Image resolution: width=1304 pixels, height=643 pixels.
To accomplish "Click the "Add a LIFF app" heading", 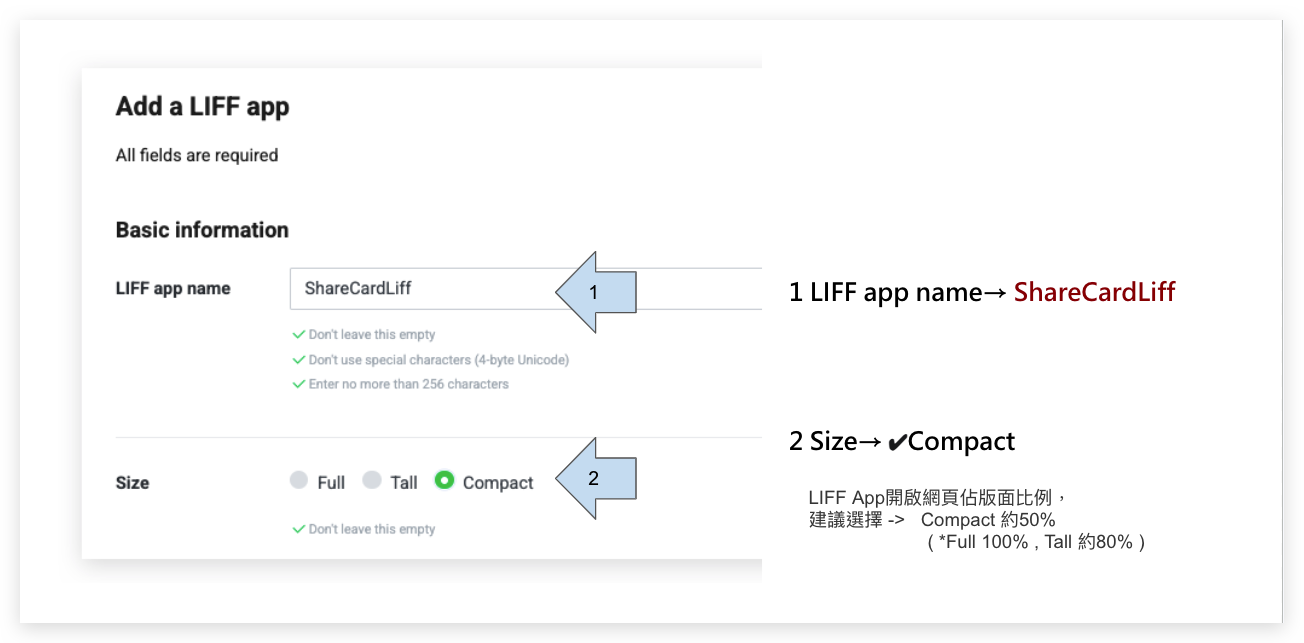I will [x=202, y=107].
